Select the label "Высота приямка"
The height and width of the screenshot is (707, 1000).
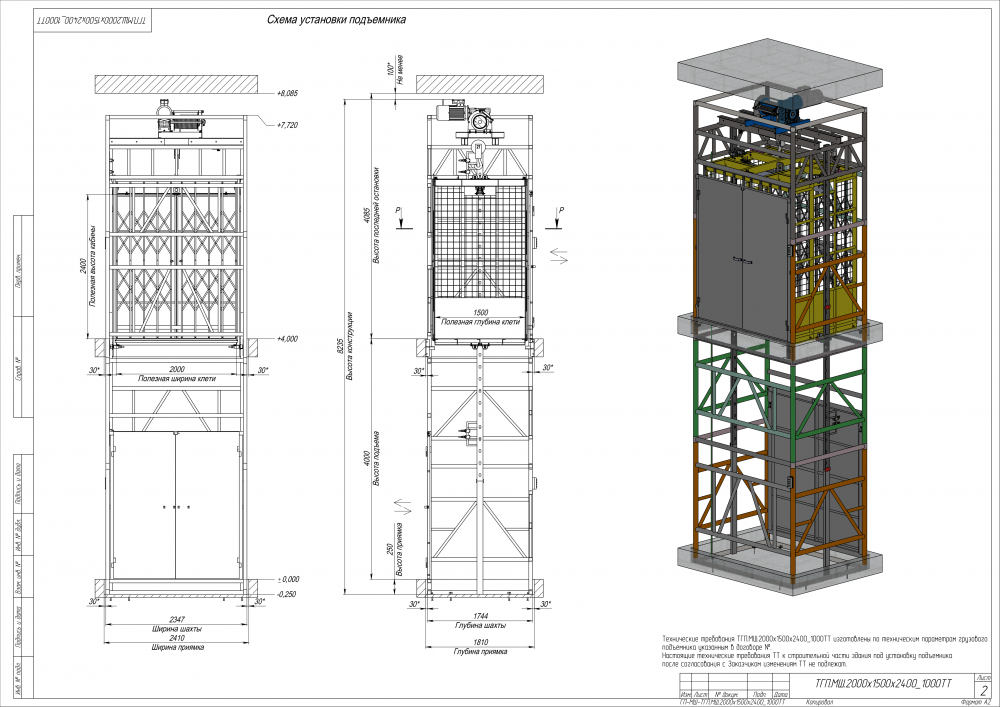399,550
